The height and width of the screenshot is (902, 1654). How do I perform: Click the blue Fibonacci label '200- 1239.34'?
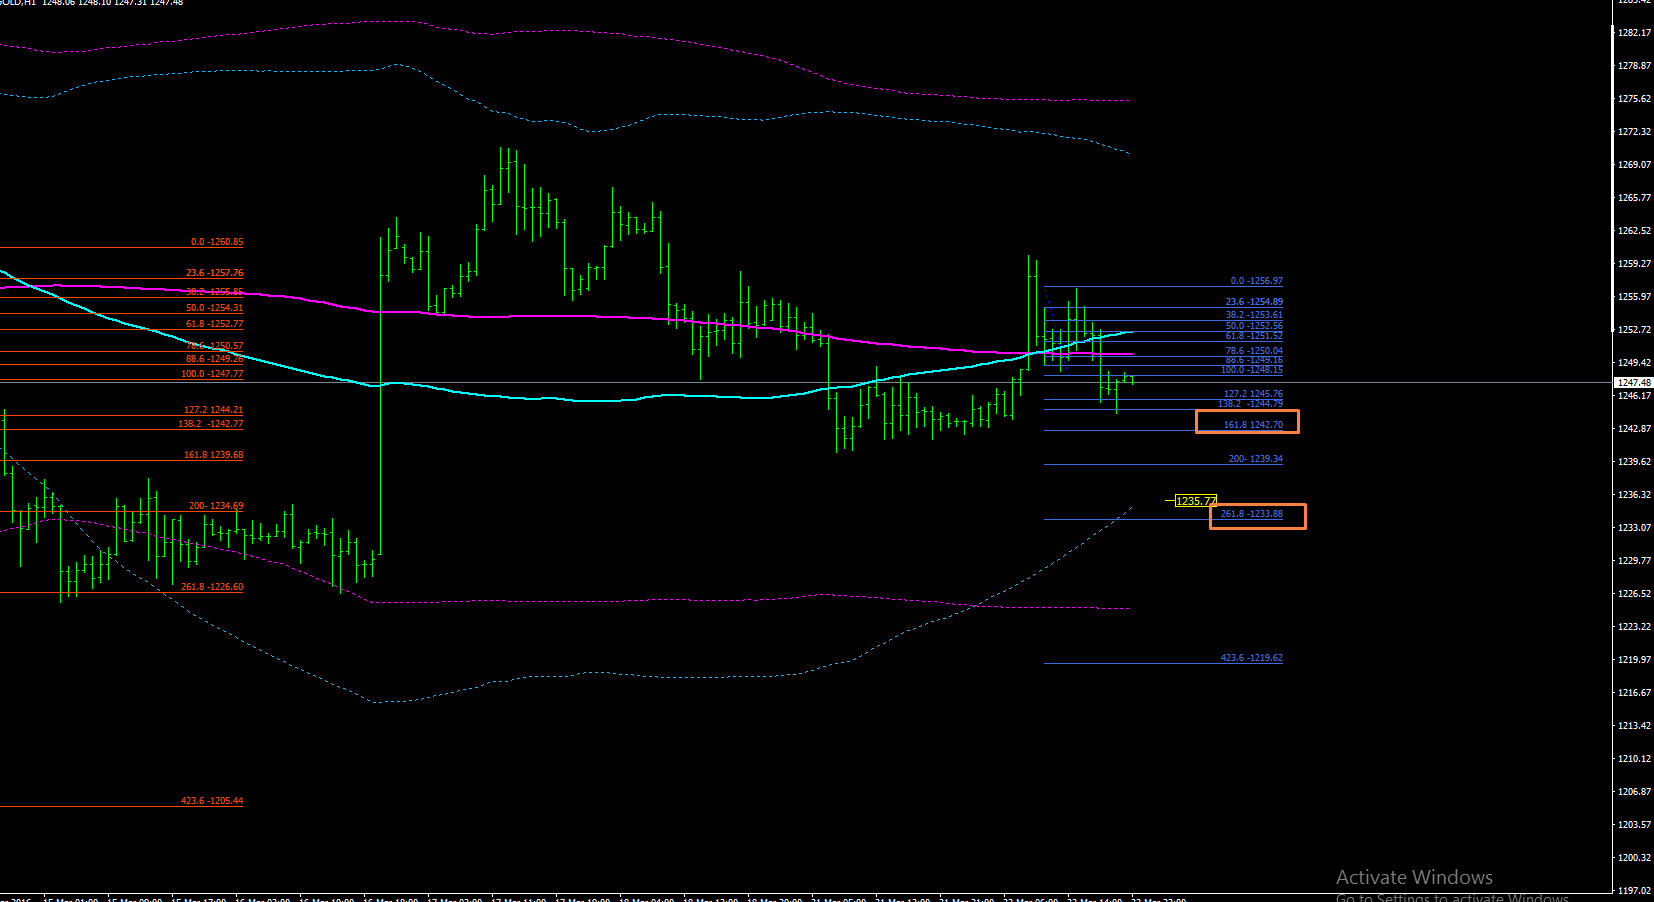1256,459
